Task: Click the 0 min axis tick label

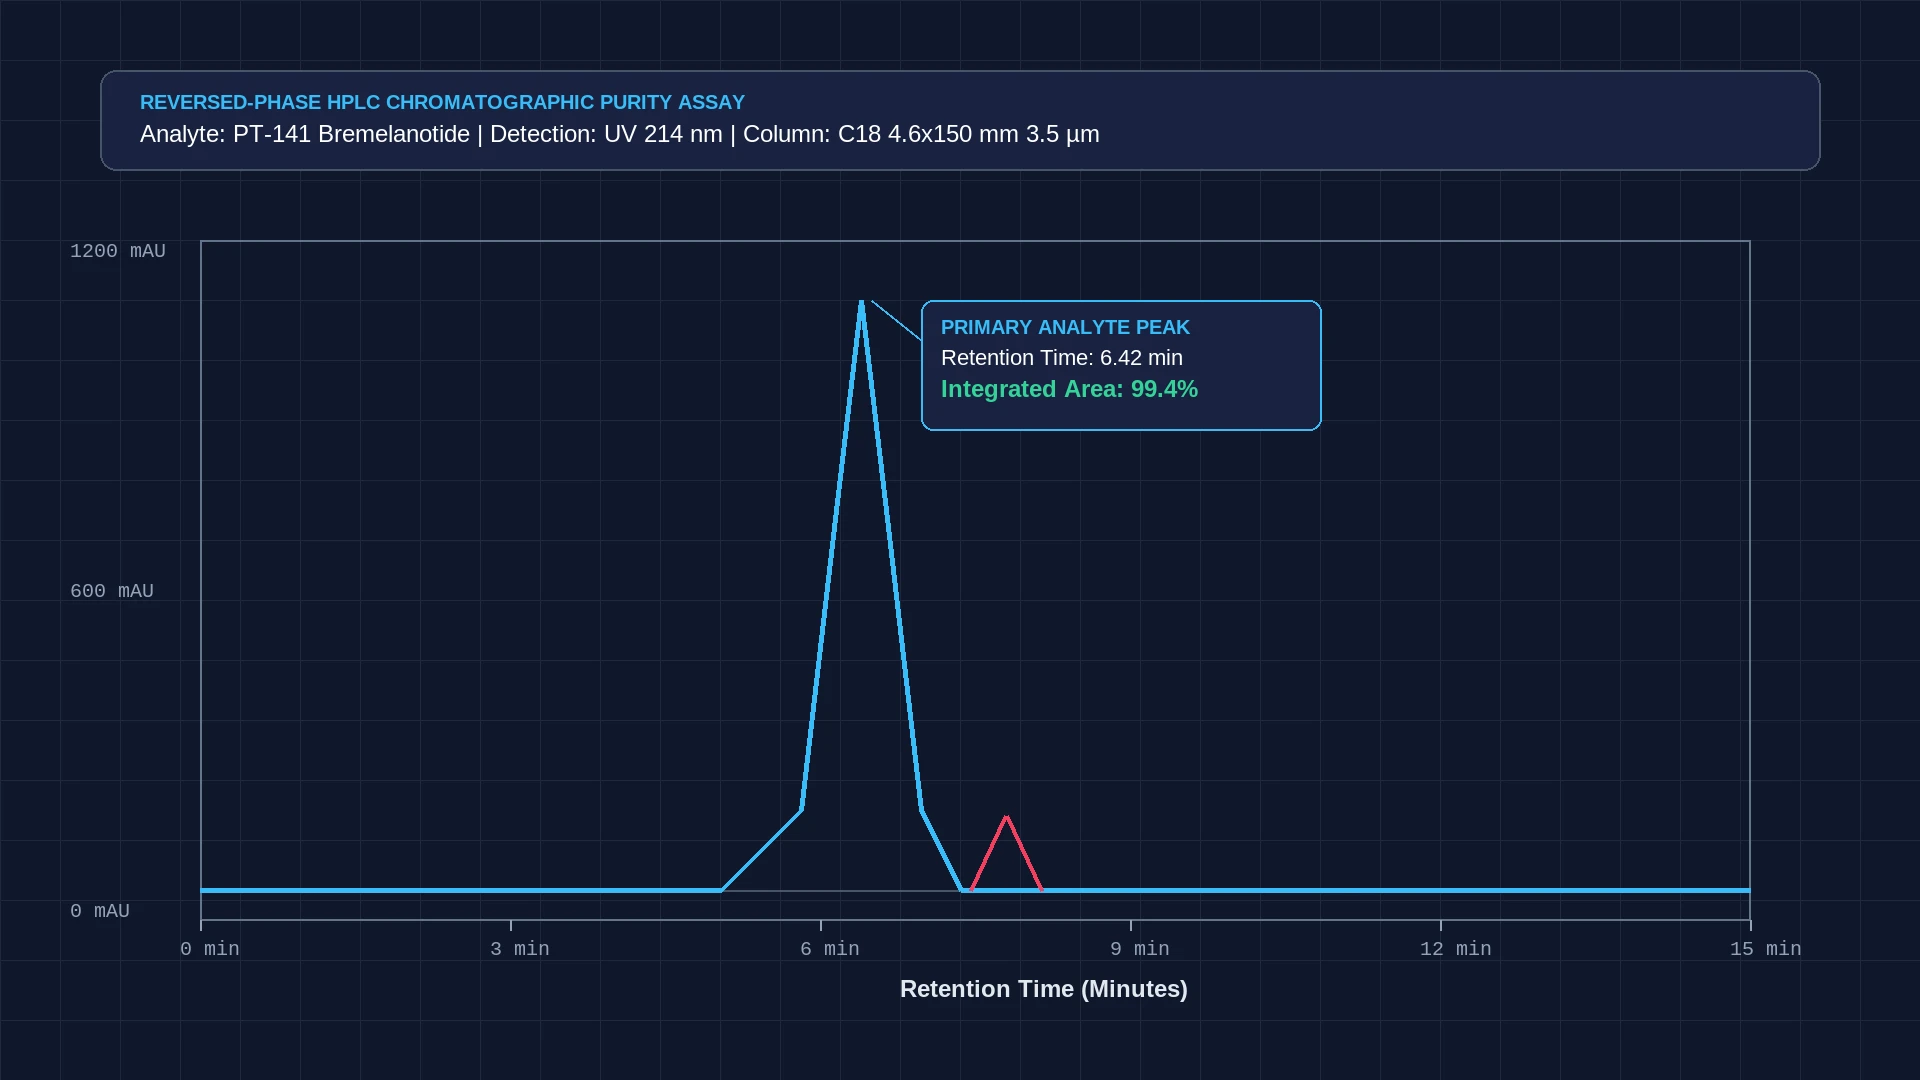Action: click(210, 949)
